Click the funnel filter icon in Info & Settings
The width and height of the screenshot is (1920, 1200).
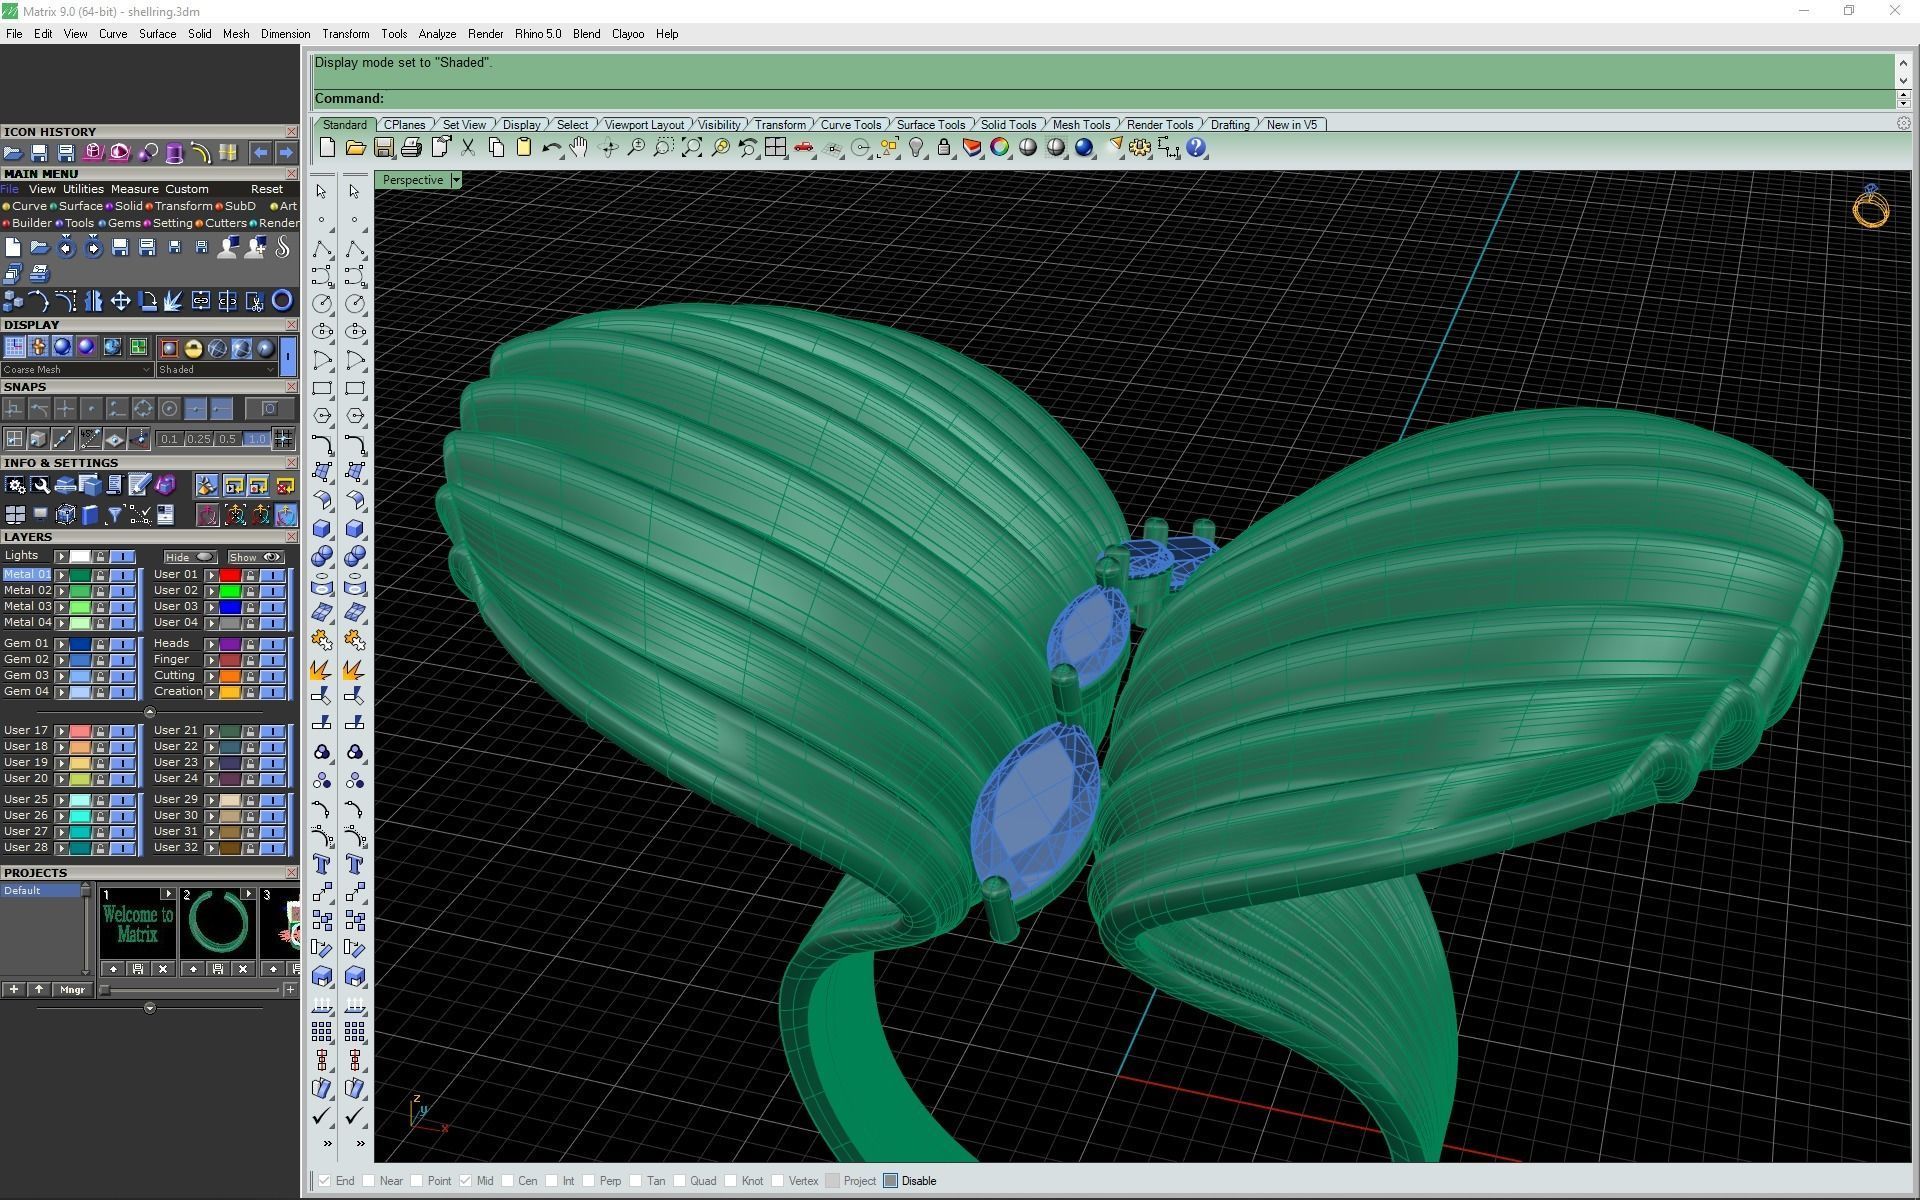[x=114, y=514]
